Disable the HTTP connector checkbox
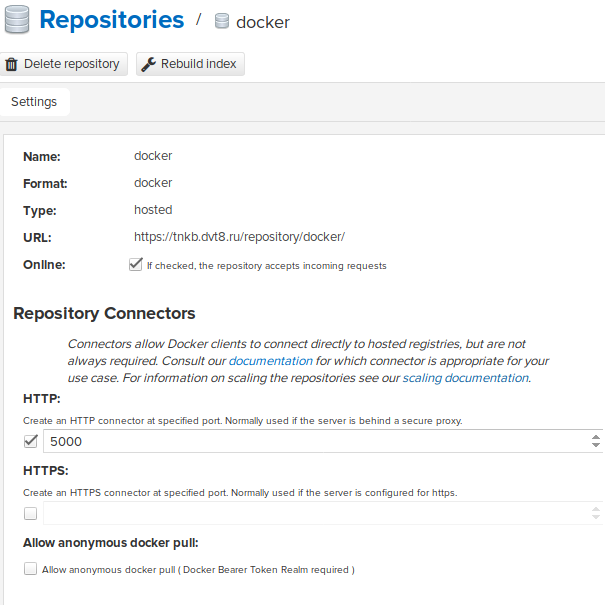Viewport: 605px width, 605px height. [x=30, y=441]
